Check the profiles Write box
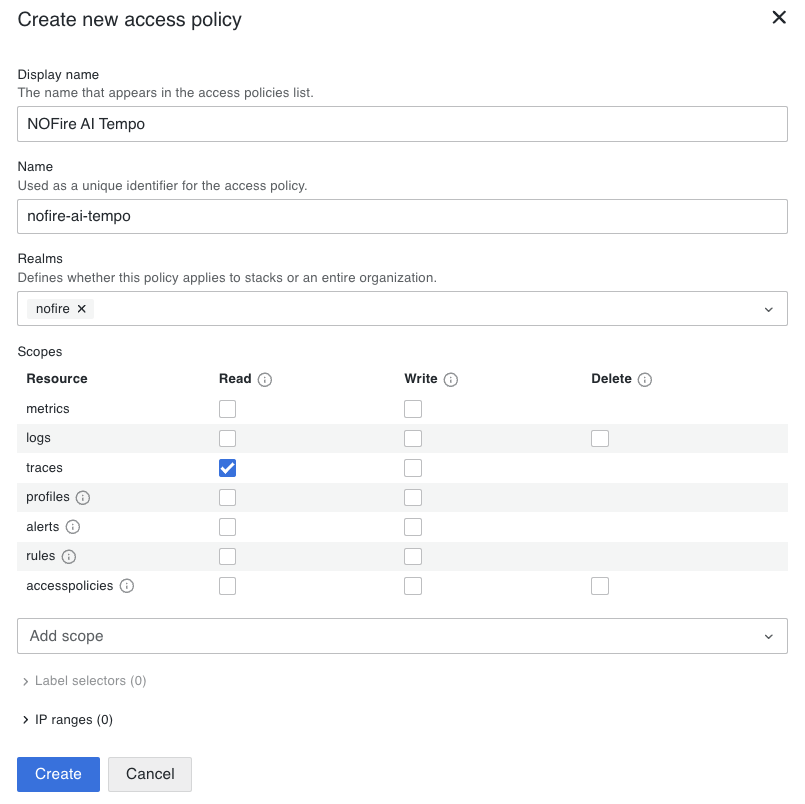805x804 pixels. 413,497
